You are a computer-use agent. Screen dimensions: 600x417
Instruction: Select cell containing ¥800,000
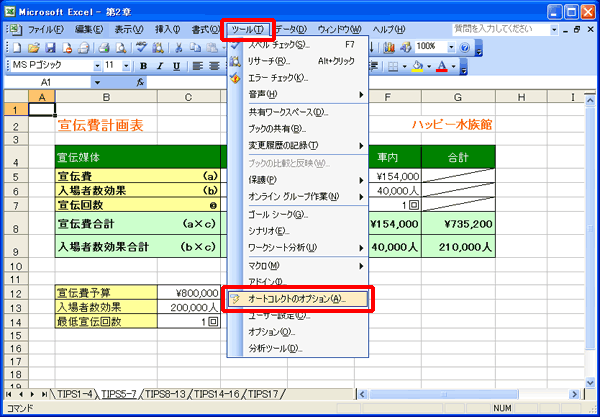click(x=189, y=293)
